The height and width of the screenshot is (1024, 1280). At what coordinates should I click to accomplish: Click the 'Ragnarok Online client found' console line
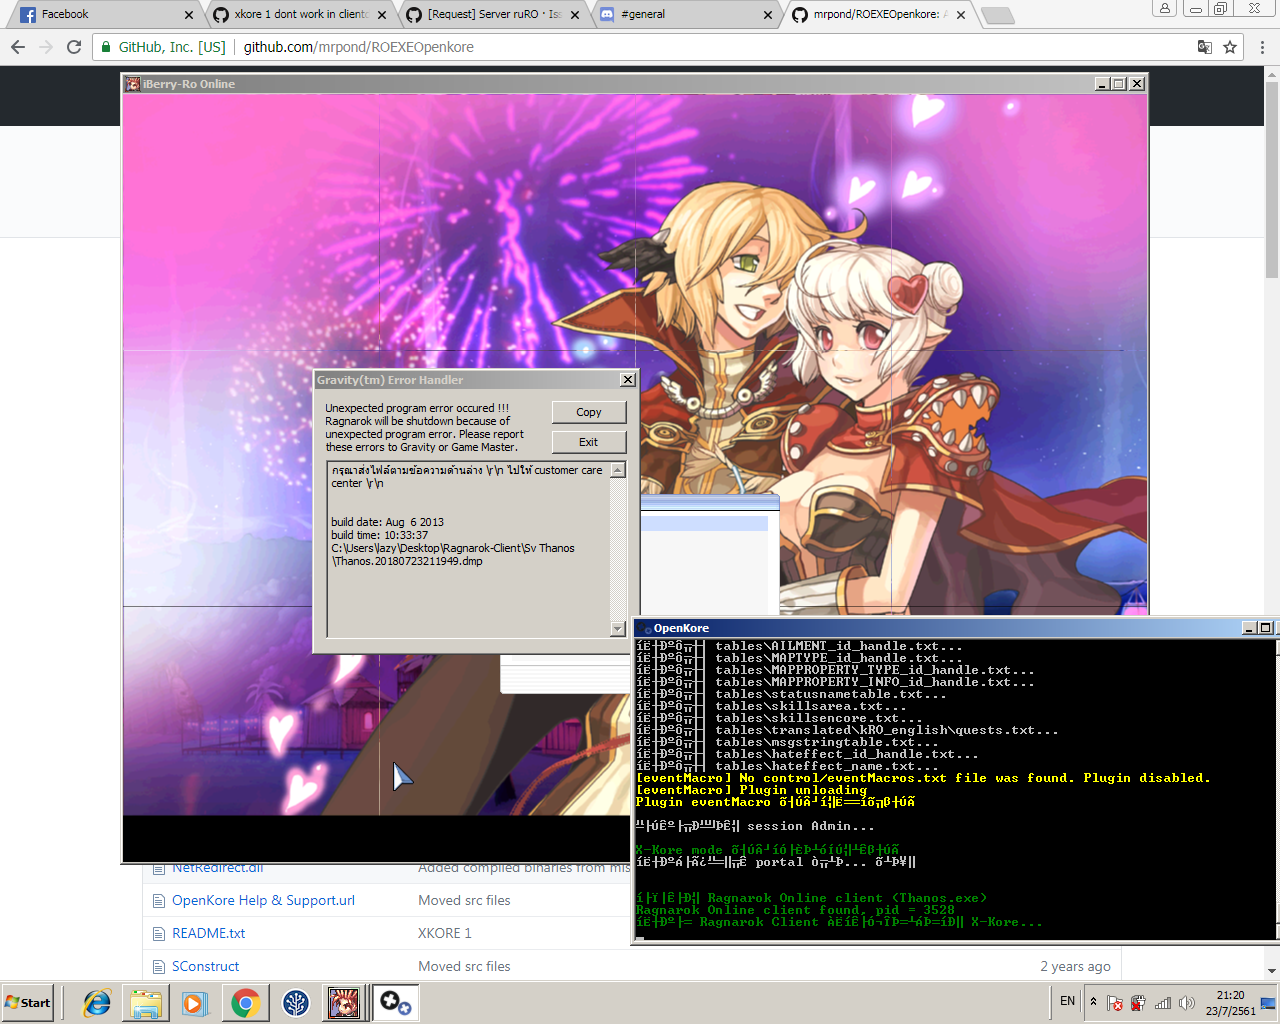pos(795,910)
